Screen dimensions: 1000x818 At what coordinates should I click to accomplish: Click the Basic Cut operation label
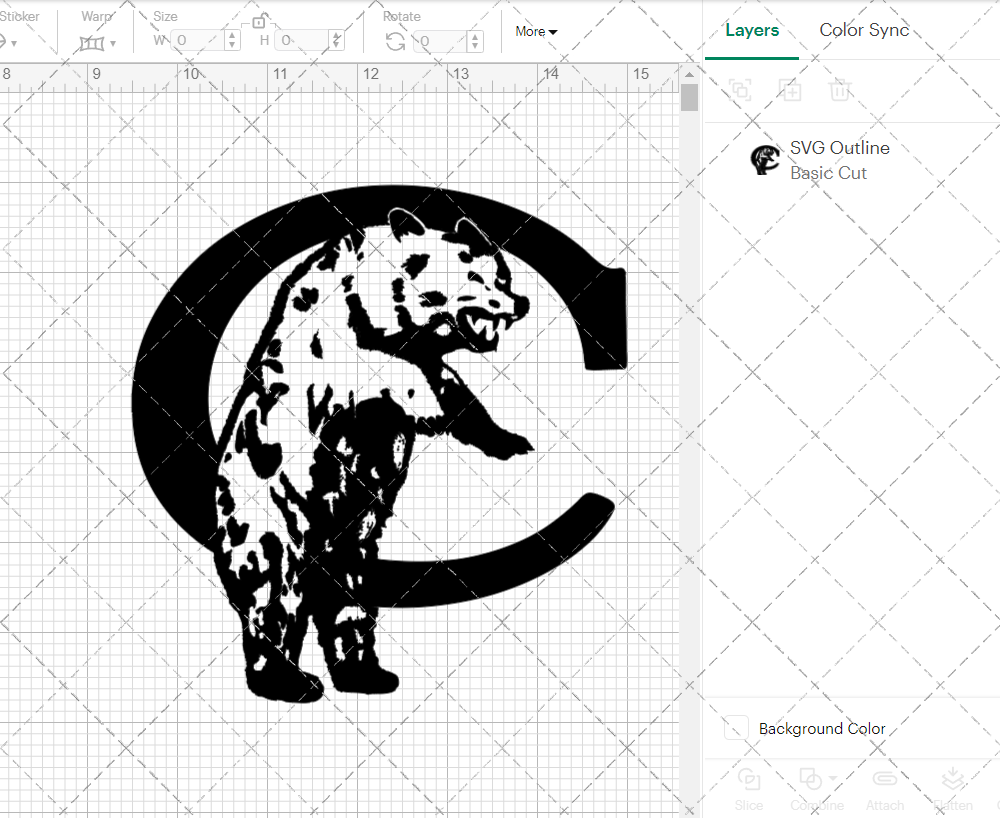click(x=829, y=173)
